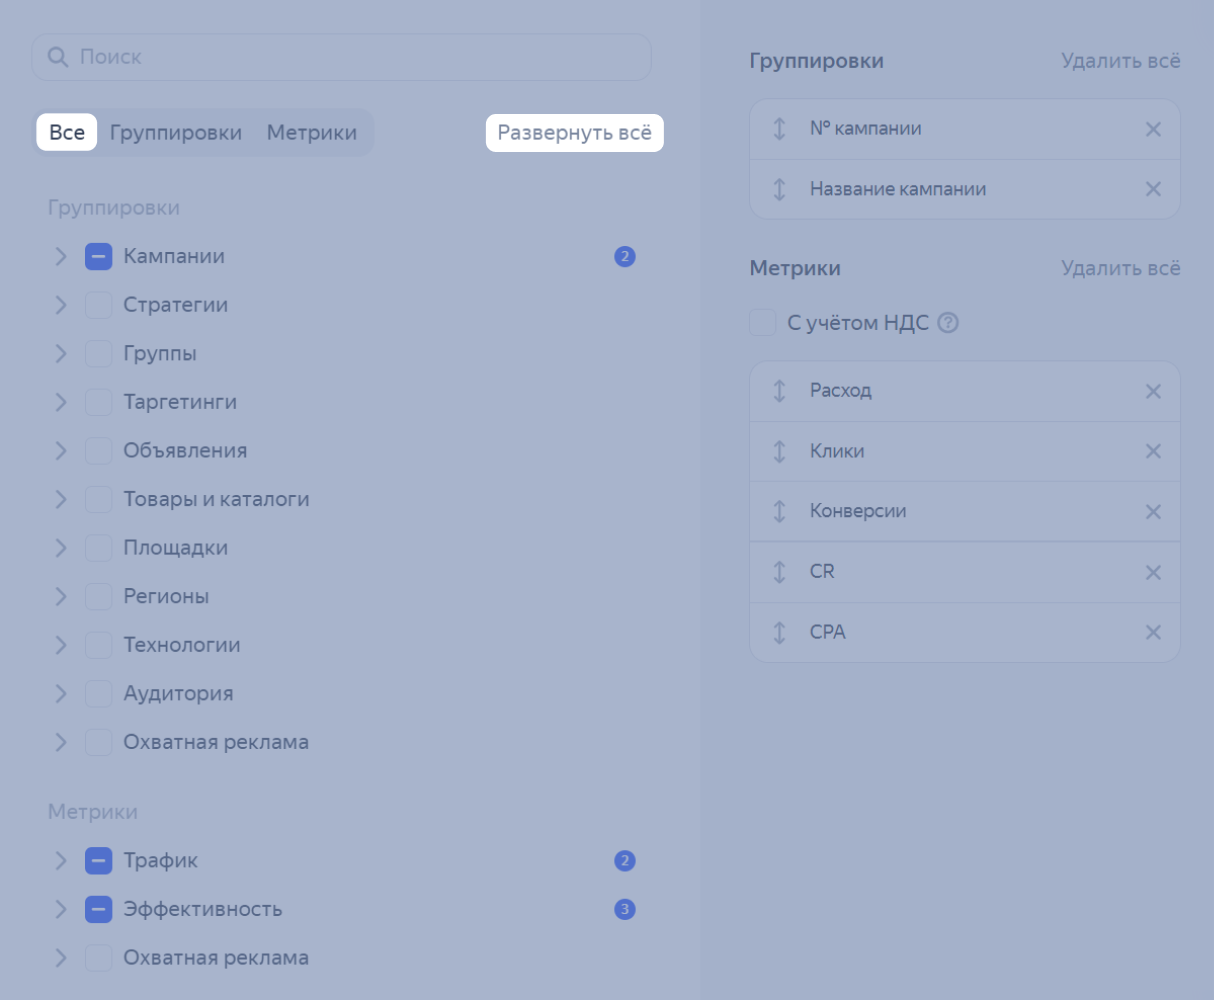
Task: Click the reorder icon next to CR
Action: point(780,572)
